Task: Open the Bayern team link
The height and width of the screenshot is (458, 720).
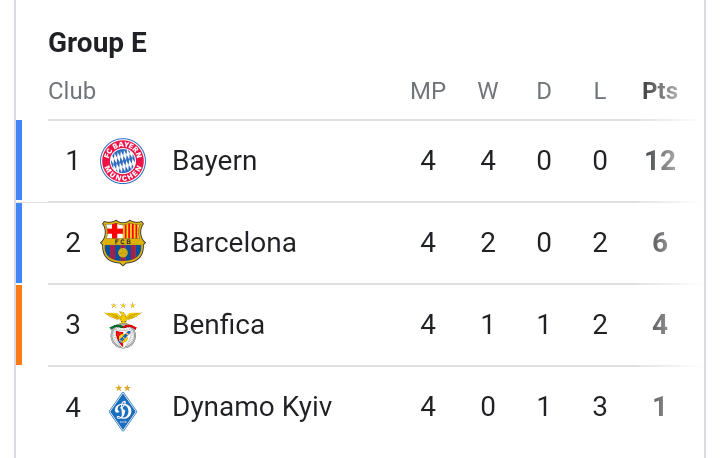Action: coord(214,161)
